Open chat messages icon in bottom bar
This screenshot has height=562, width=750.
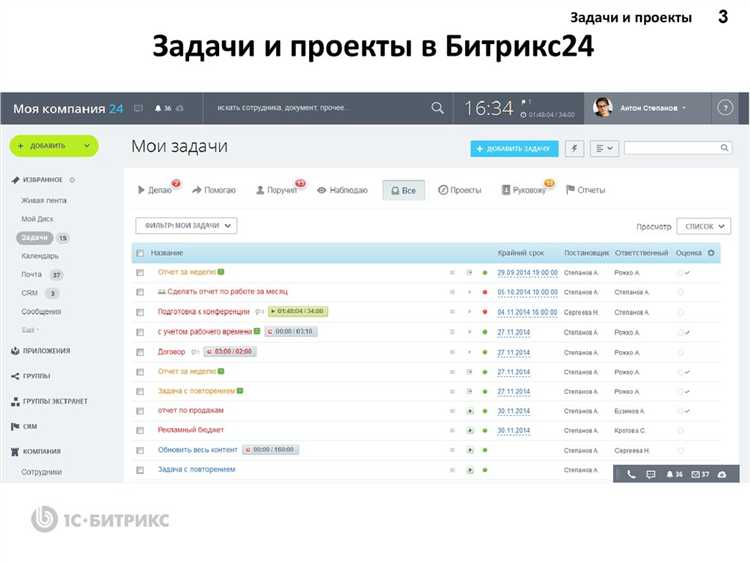click(651, 474)
